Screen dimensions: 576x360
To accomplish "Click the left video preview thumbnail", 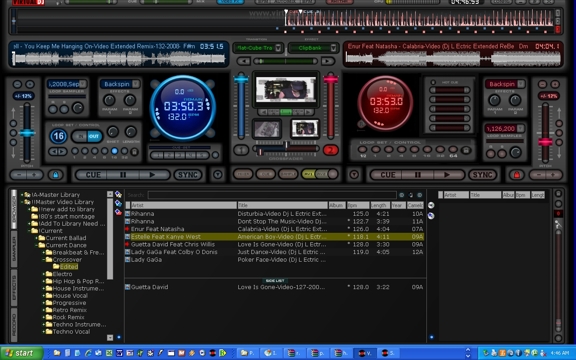I will (x=267, y=129).
